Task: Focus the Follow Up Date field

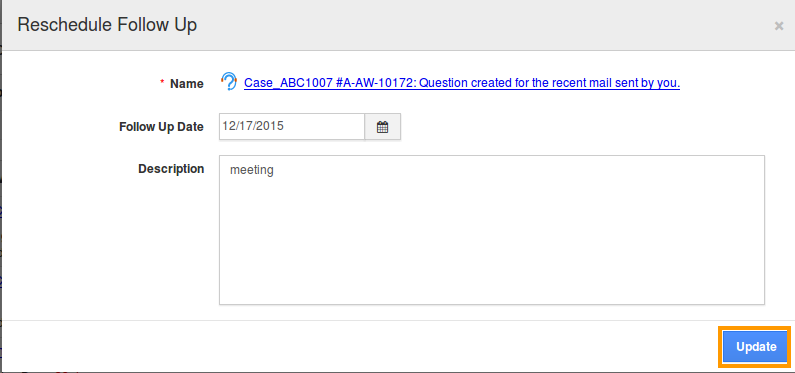Action: click(292, 127)
